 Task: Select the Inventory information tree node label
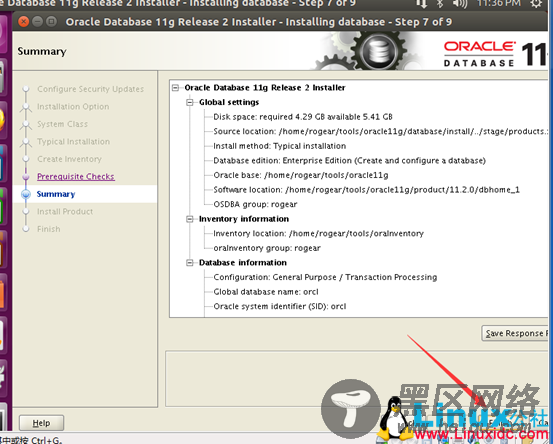[244, 219]
